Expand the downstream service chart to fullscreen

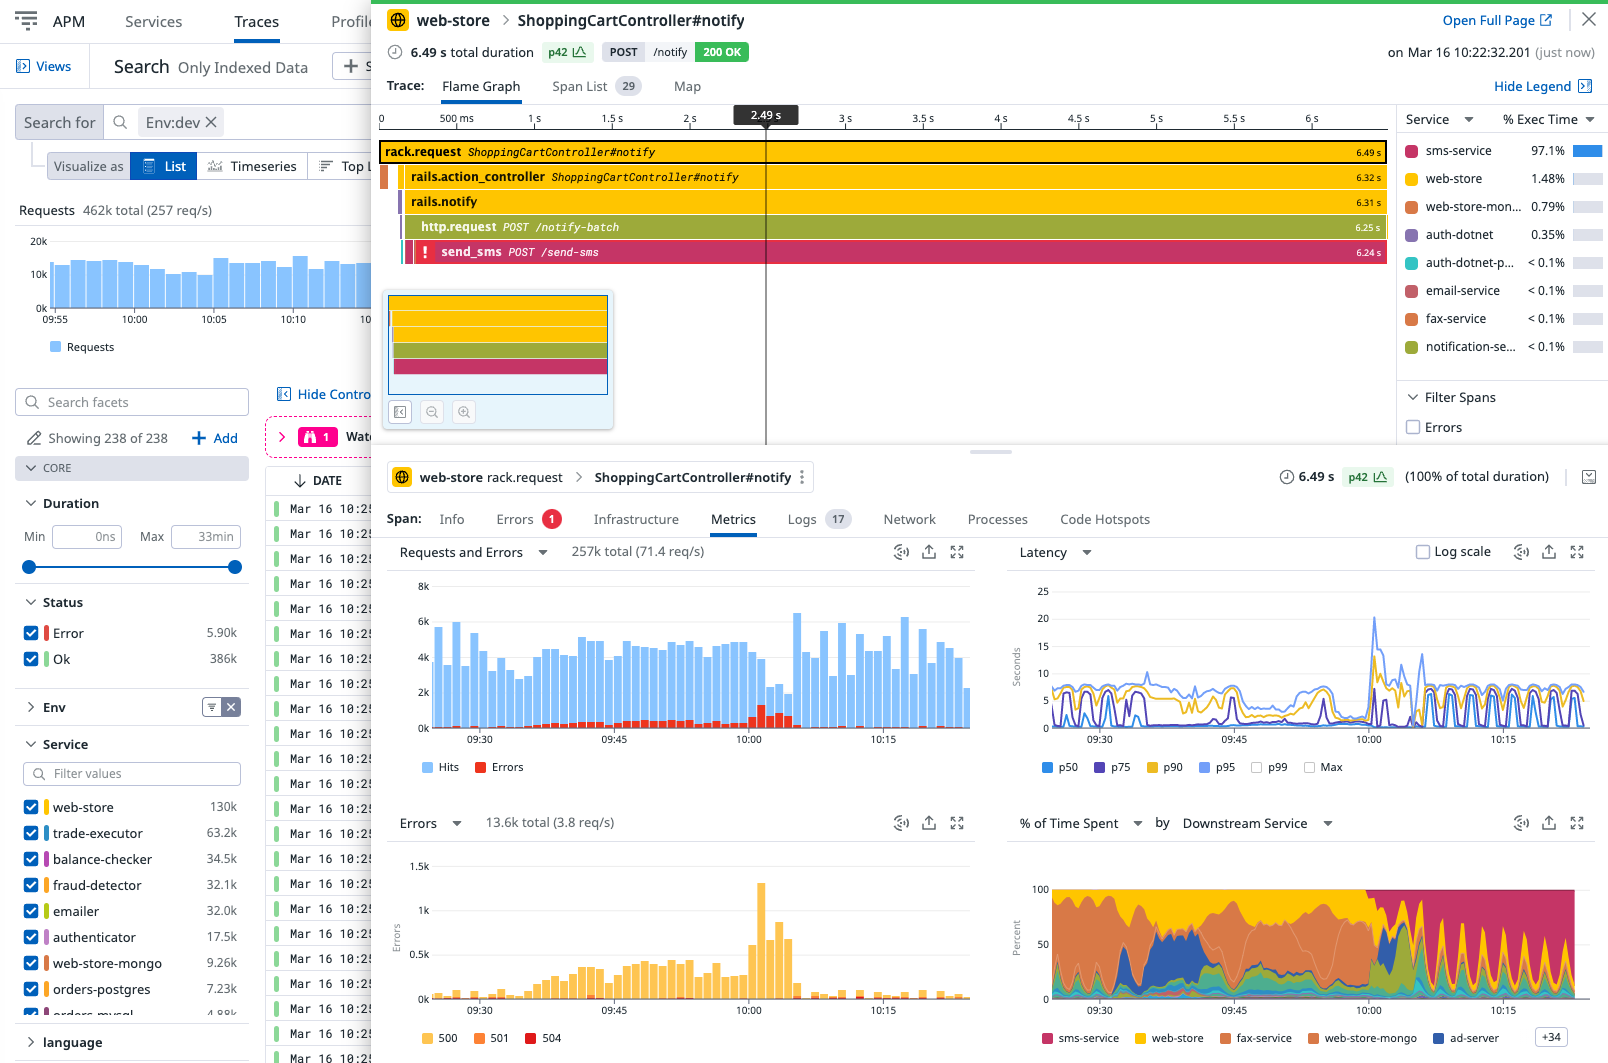(1577, 822)
